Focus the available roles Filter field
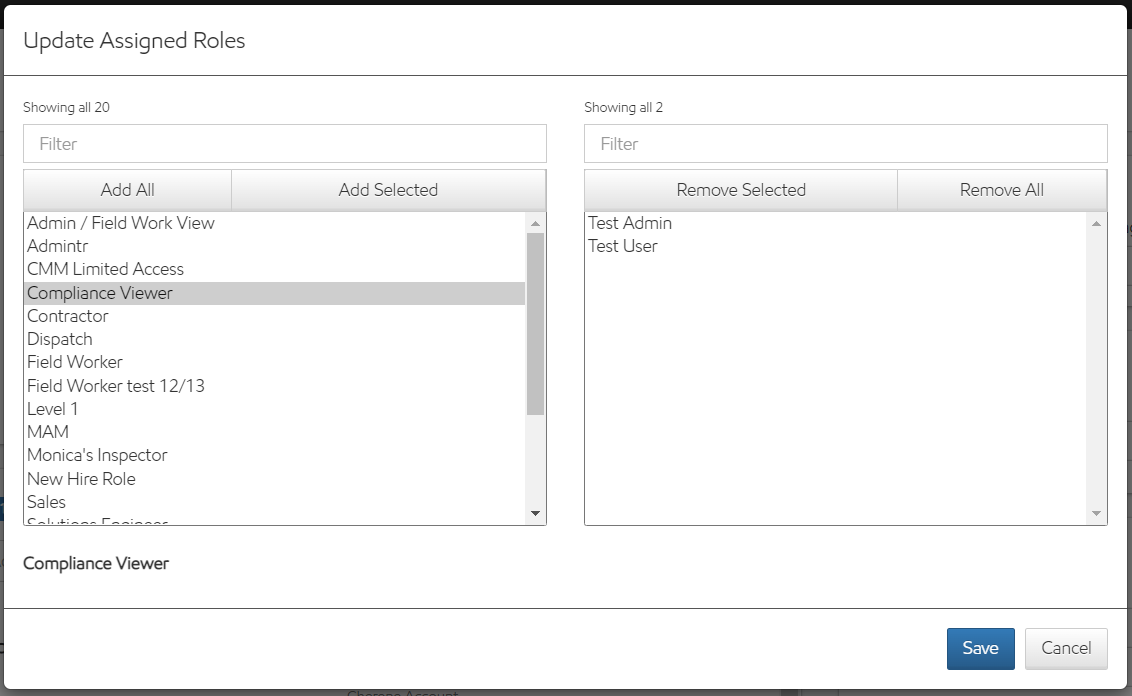This screenshot has height=696, width=1132. click(284, 144)
